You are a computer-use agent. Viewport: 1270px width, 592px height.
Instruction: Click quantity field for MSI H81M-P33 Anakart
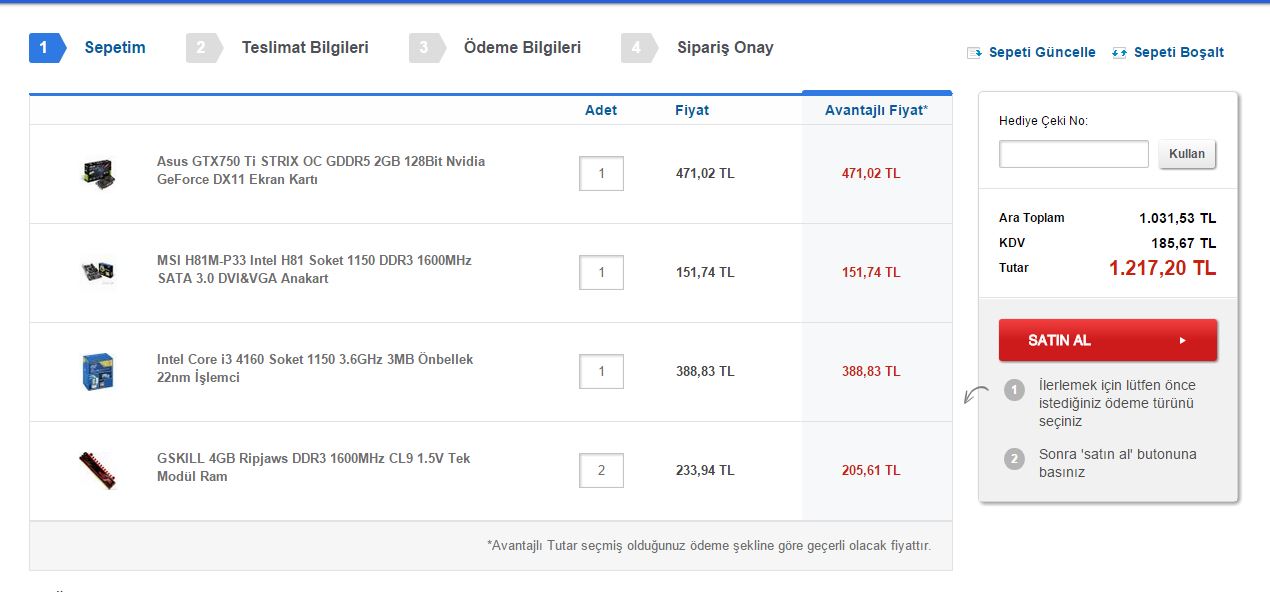[x=601, y=272]
